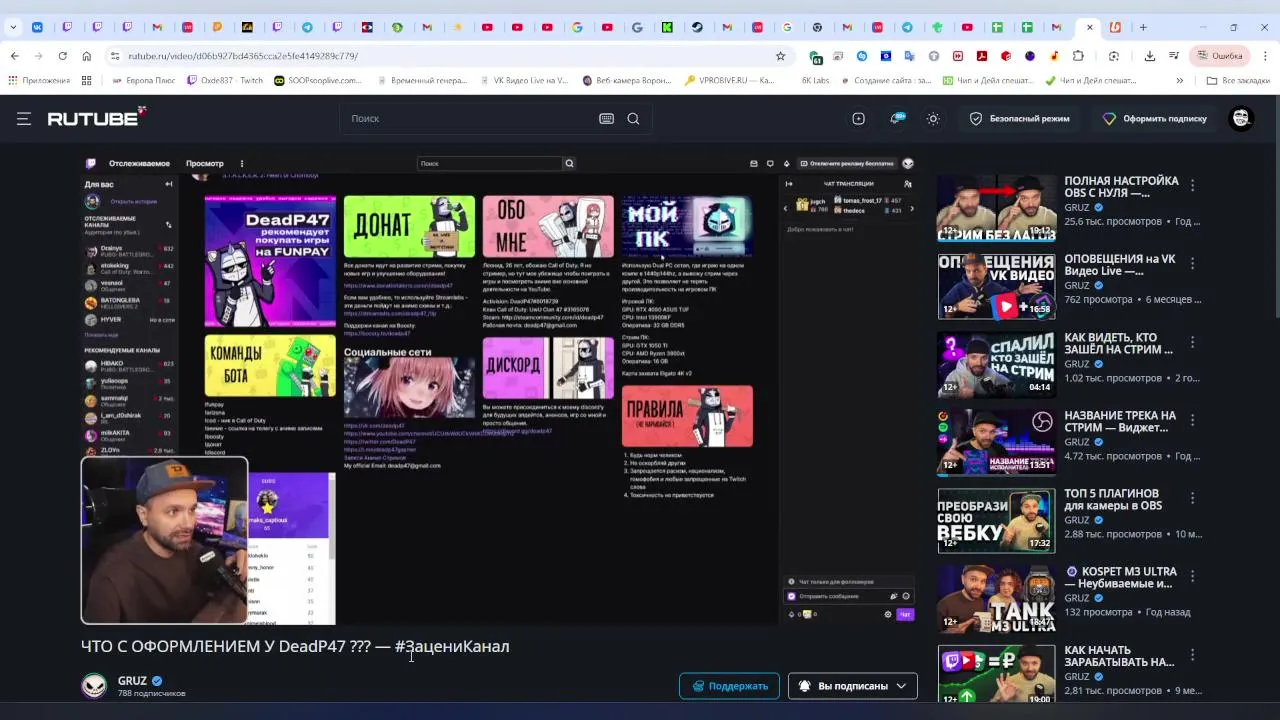Open Rutube notifications bell
Viewport: 1280px width, 720px height.
click(x=897, y=118)
